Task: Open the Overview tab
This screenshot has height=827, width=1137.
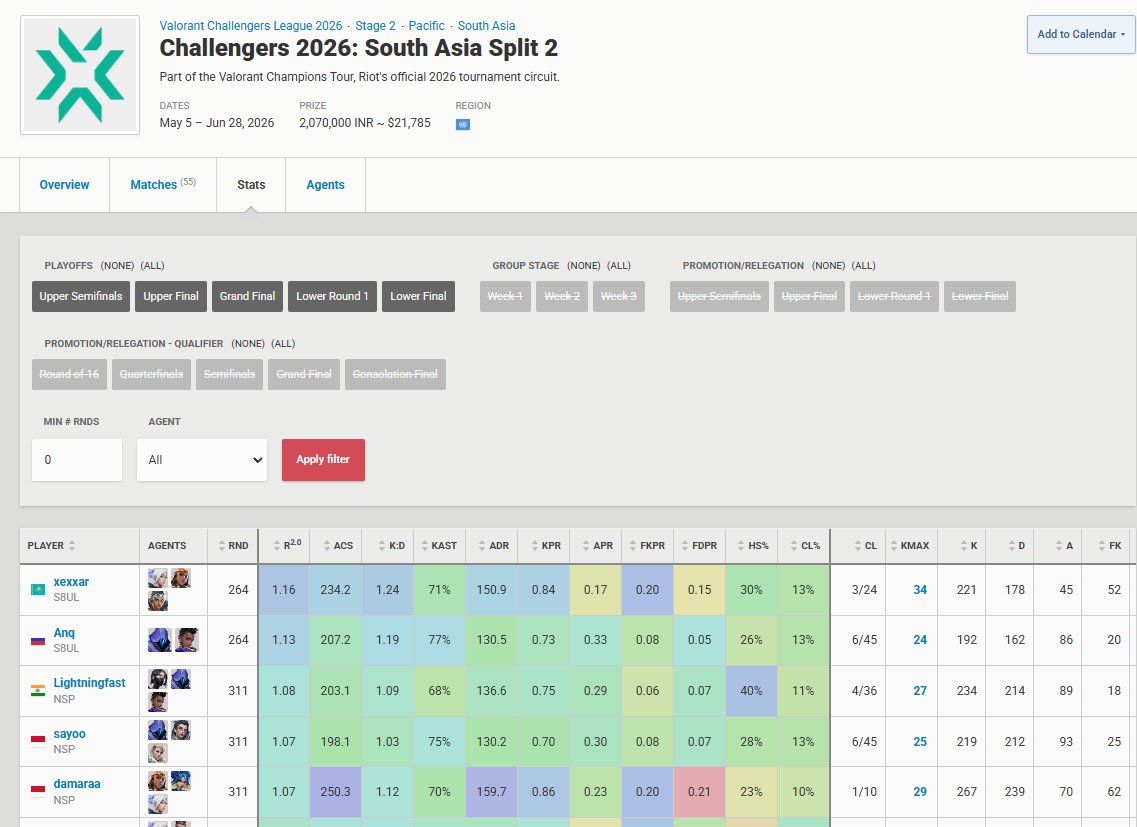Action: (65, 185)
